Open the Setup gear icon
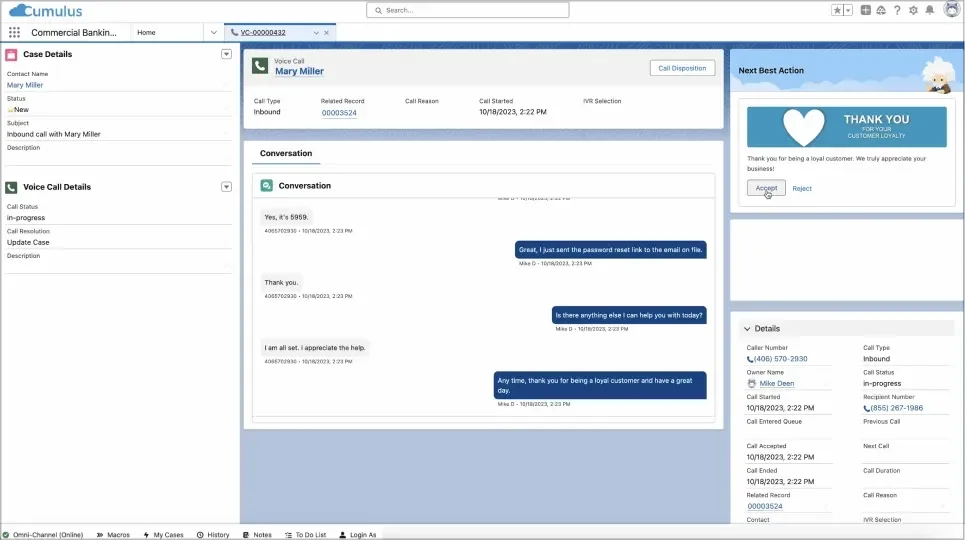965x540 pixels. click(x=913, y=10)
